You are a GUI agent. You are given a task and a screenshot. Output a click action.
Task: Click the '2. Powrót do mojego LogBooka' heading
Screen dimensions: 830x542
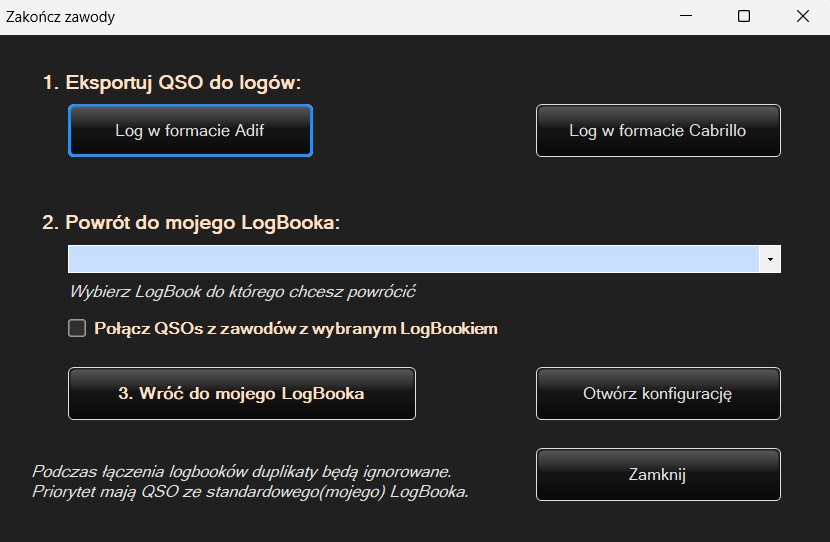[191, 222]
